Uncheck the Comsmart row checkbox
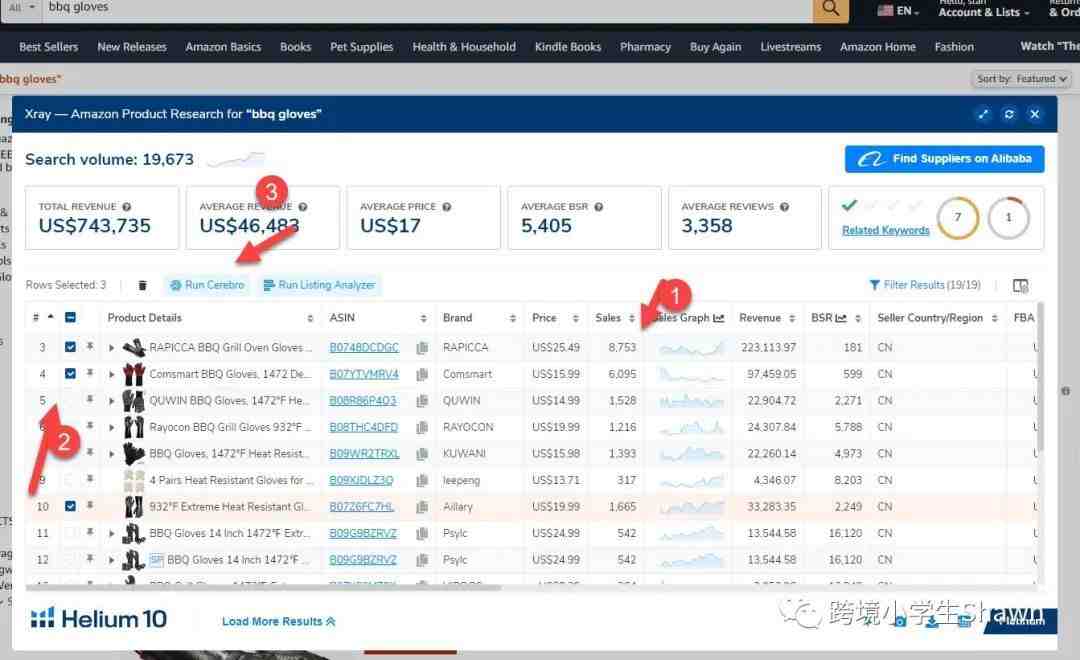The height and width of the screenshot is (660, 1080). (70, 373)
